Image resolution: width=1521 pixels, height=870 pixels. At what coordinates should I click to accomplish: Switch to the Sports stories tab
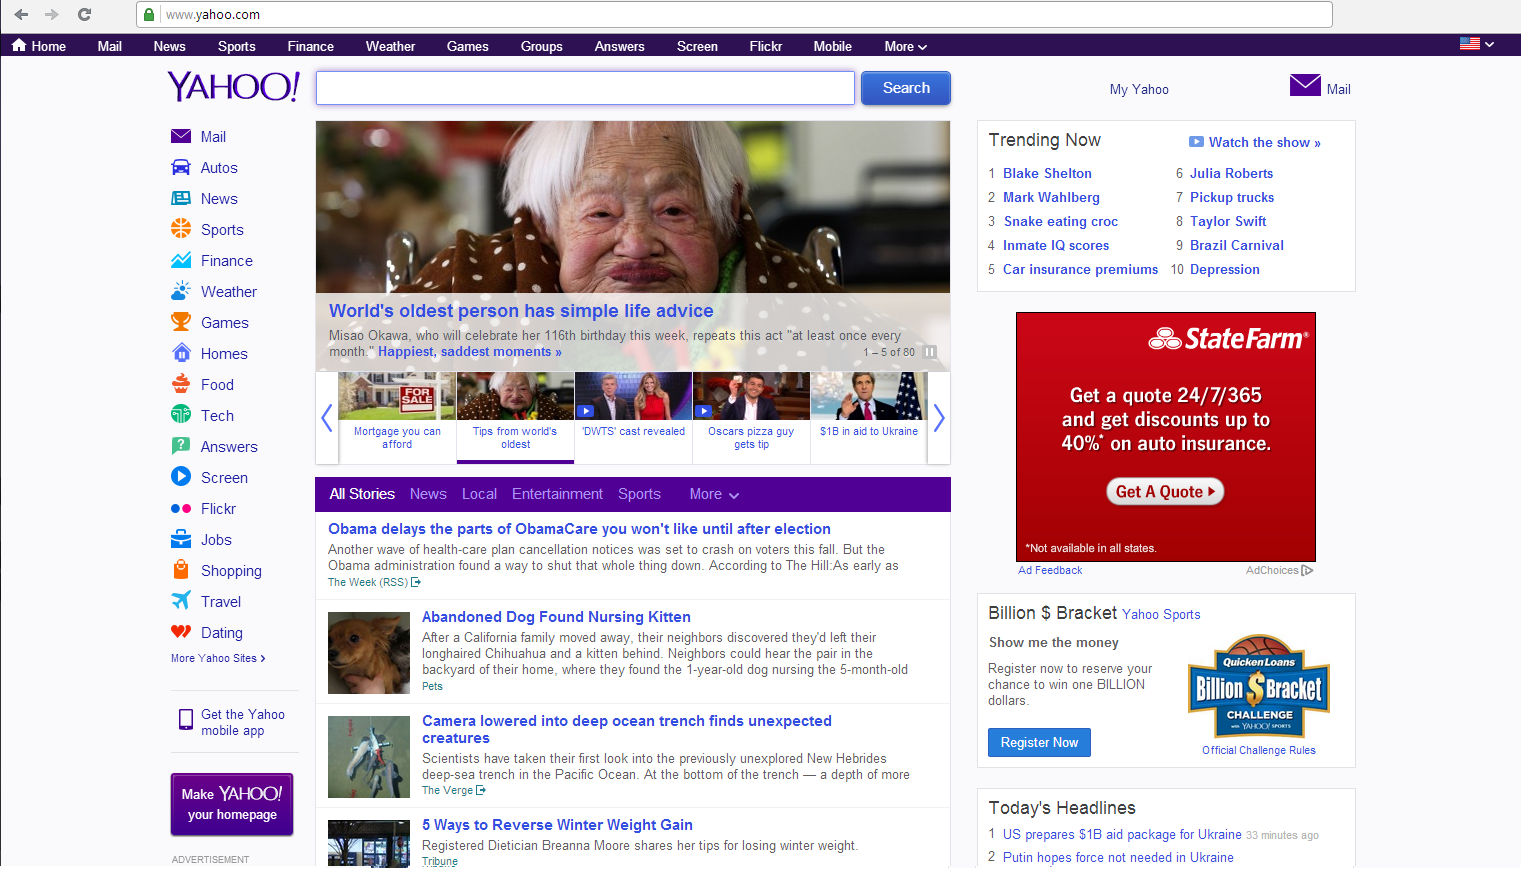(x=639, y=494)
